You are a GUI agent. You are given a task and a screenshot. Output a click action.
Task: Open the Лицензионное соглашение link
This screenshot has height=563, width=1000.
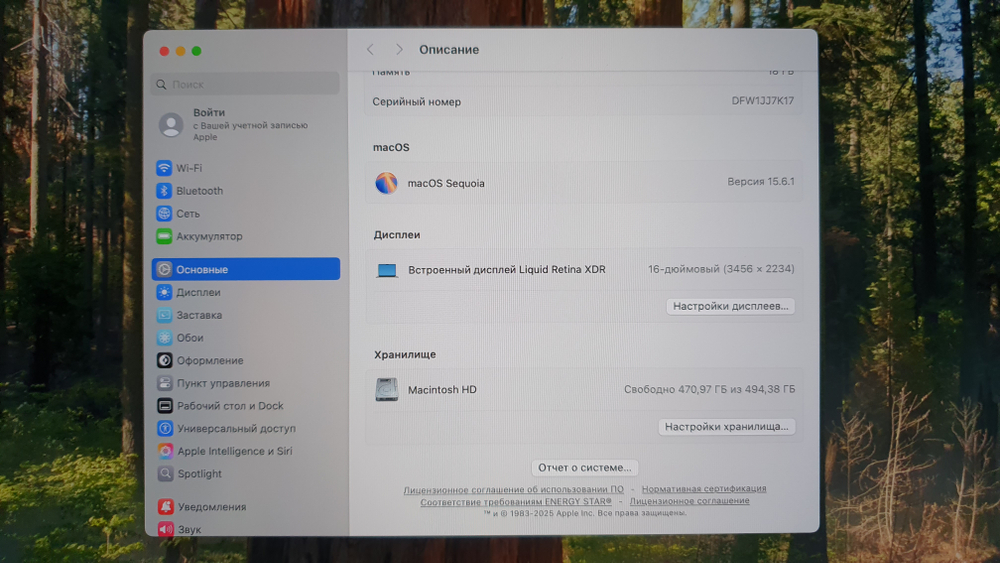click(689, 501)
